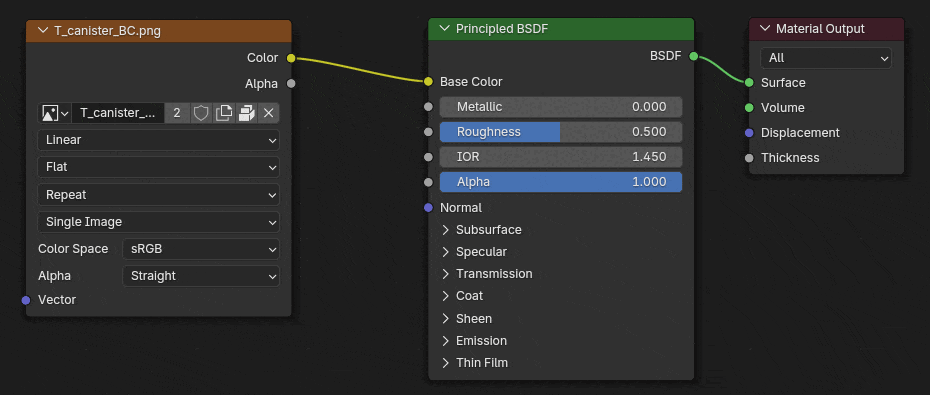The width and height of the screenshot is (930, 395).
Task: Click the image user count 2 button
Action: click(177, 113)
